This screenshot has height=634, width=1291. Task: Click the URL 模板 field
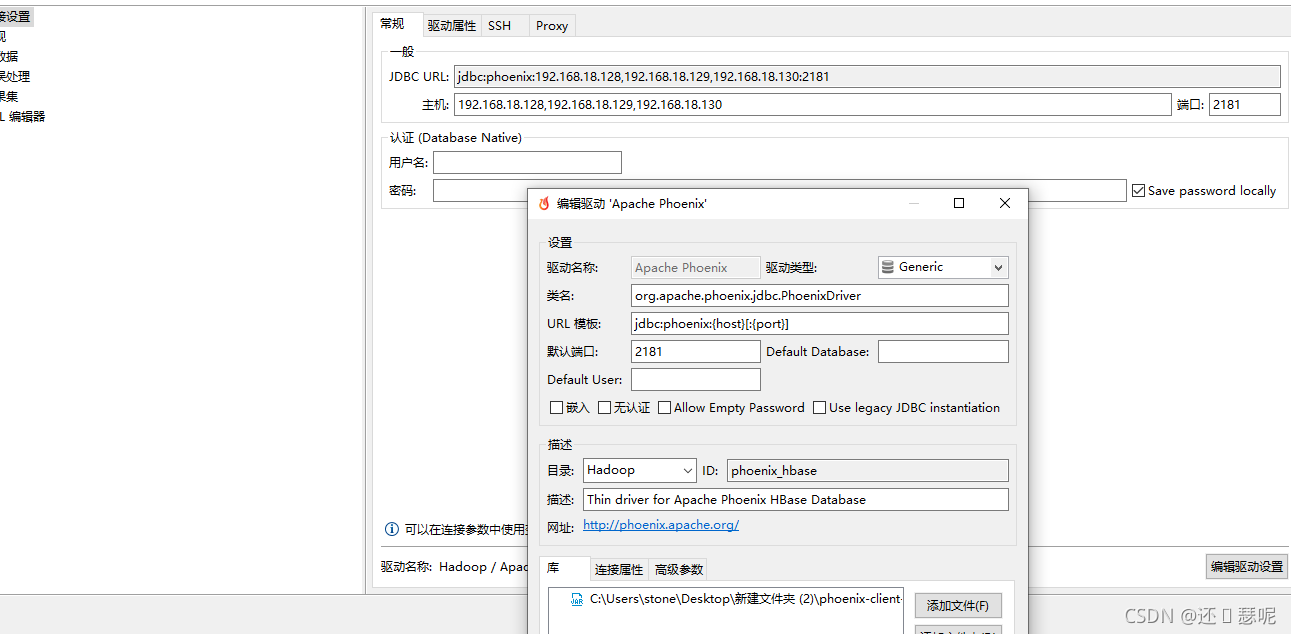click(820, 323)
